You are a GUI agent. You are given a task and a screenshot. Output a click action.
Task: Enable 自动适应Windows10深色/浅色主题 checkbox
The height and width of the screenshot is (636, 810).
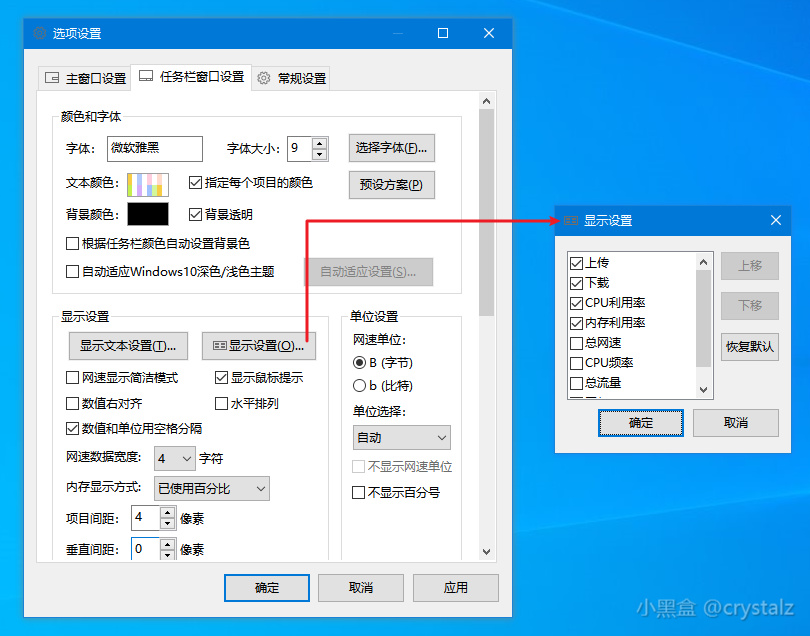point(72,272)
